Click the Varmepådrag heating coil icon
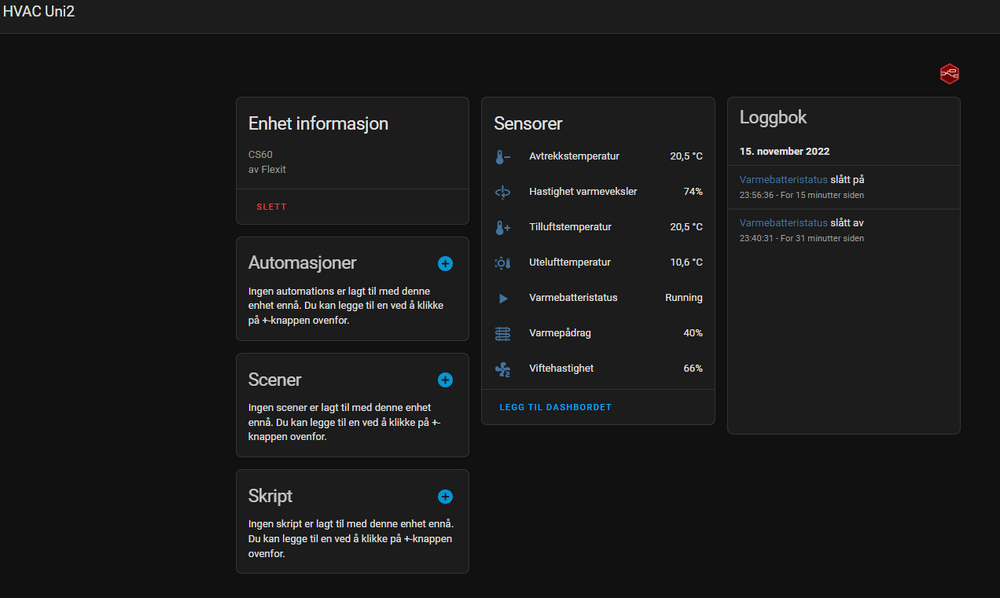This screenshot has height=598, width=1000. (502, 333)
